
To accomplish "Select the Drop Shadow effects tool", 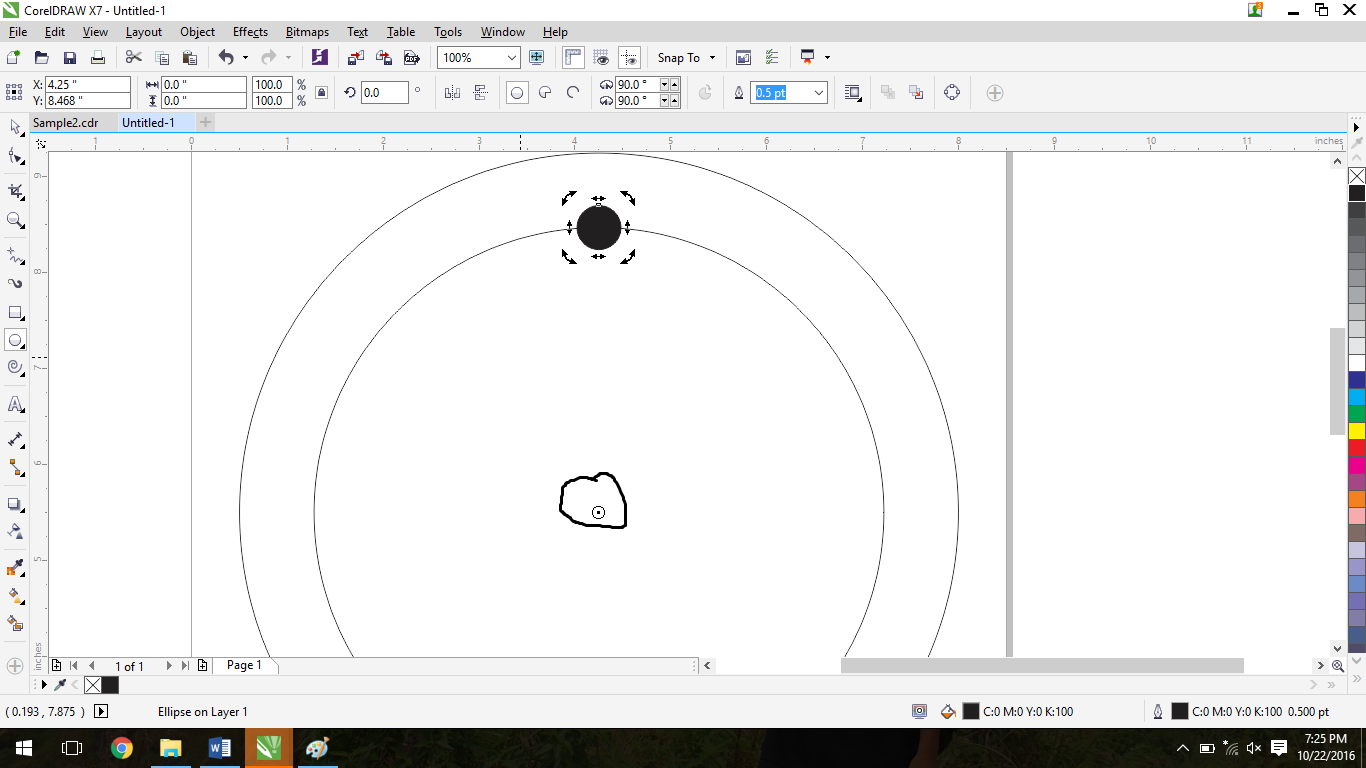I will pyautogui.click(x=15, y=504).
